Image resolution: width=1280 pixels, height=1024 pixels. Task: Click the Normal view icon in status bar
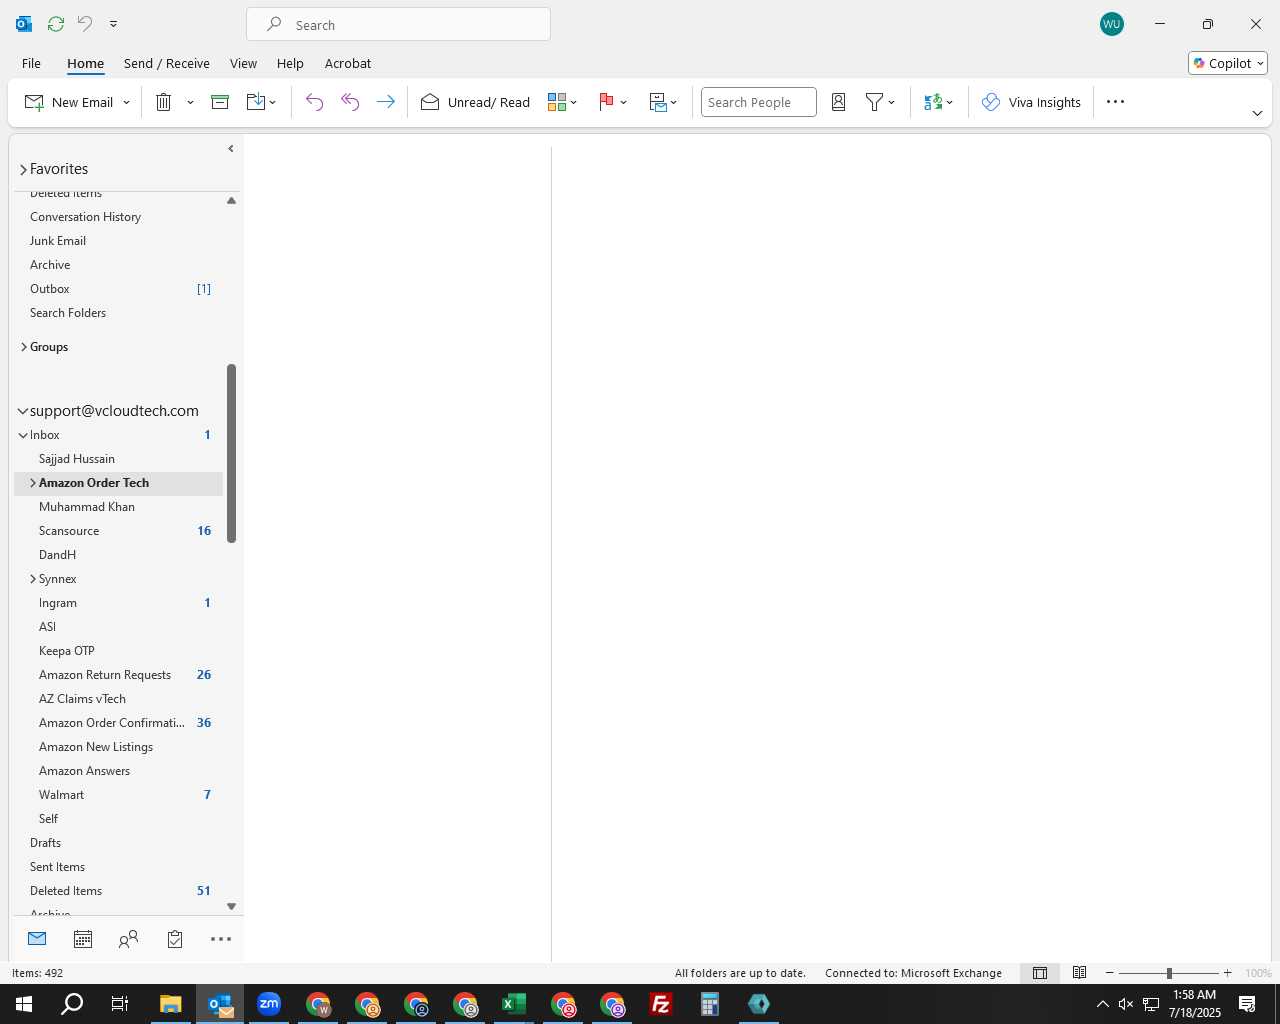click(1040, 973)
